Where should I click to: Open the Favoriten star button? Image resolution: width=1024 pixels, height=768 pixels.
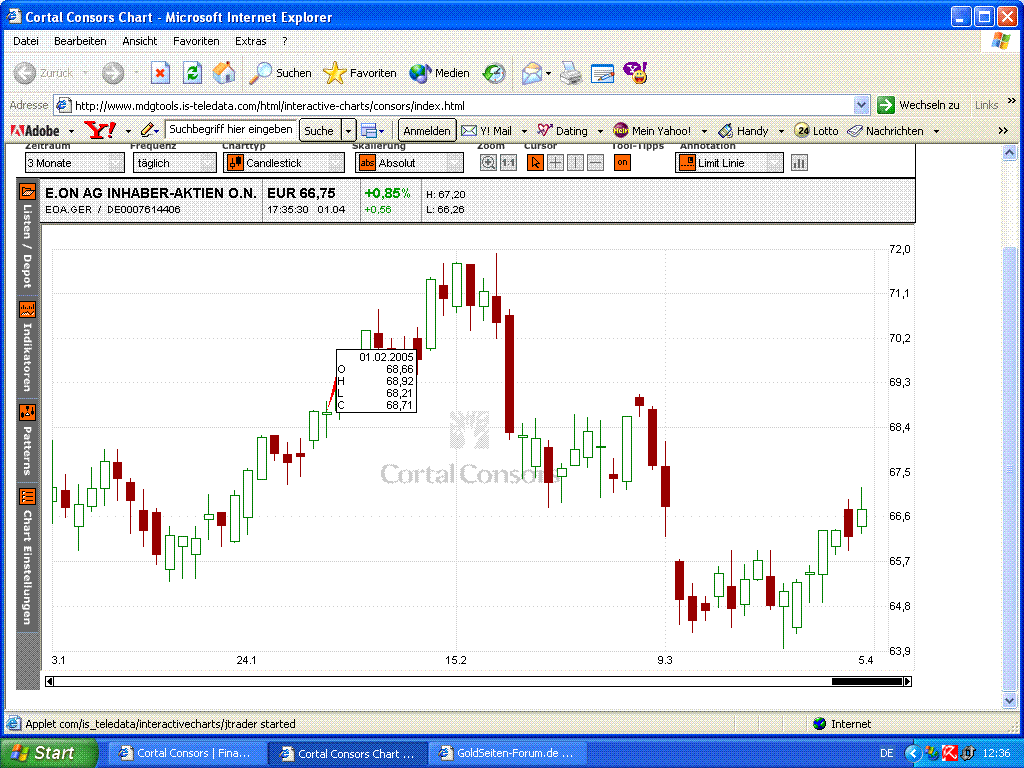tap(360, 73)
